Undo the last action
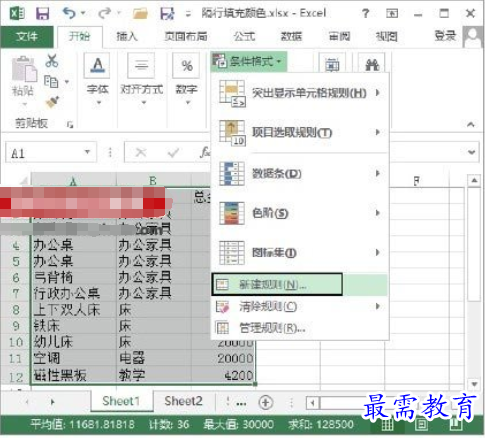Image resolution: width=485 pixels, height=438 pixels. click(69, 13)
